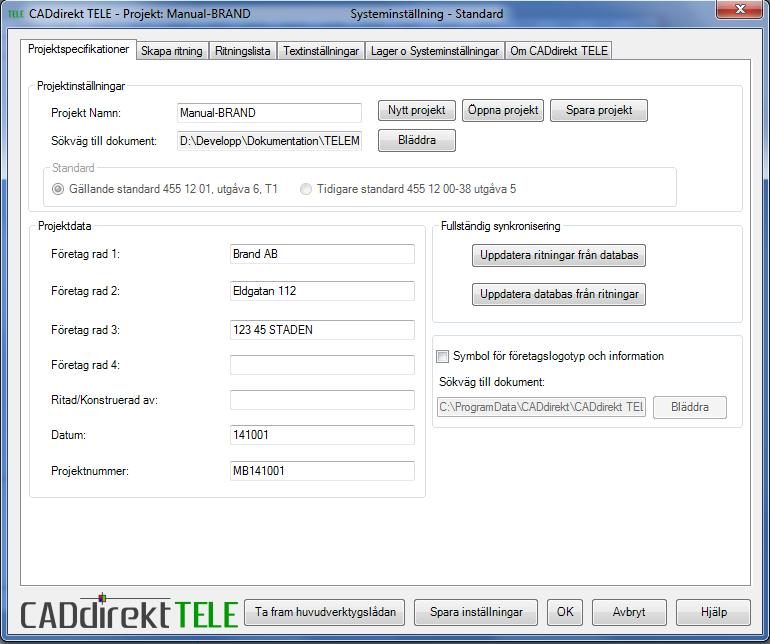The height and width of the screenshot is (644, 770).
Task: Click Uppdatera ritningar från databas
Action: pyautogui.click(x=559, y=255)
